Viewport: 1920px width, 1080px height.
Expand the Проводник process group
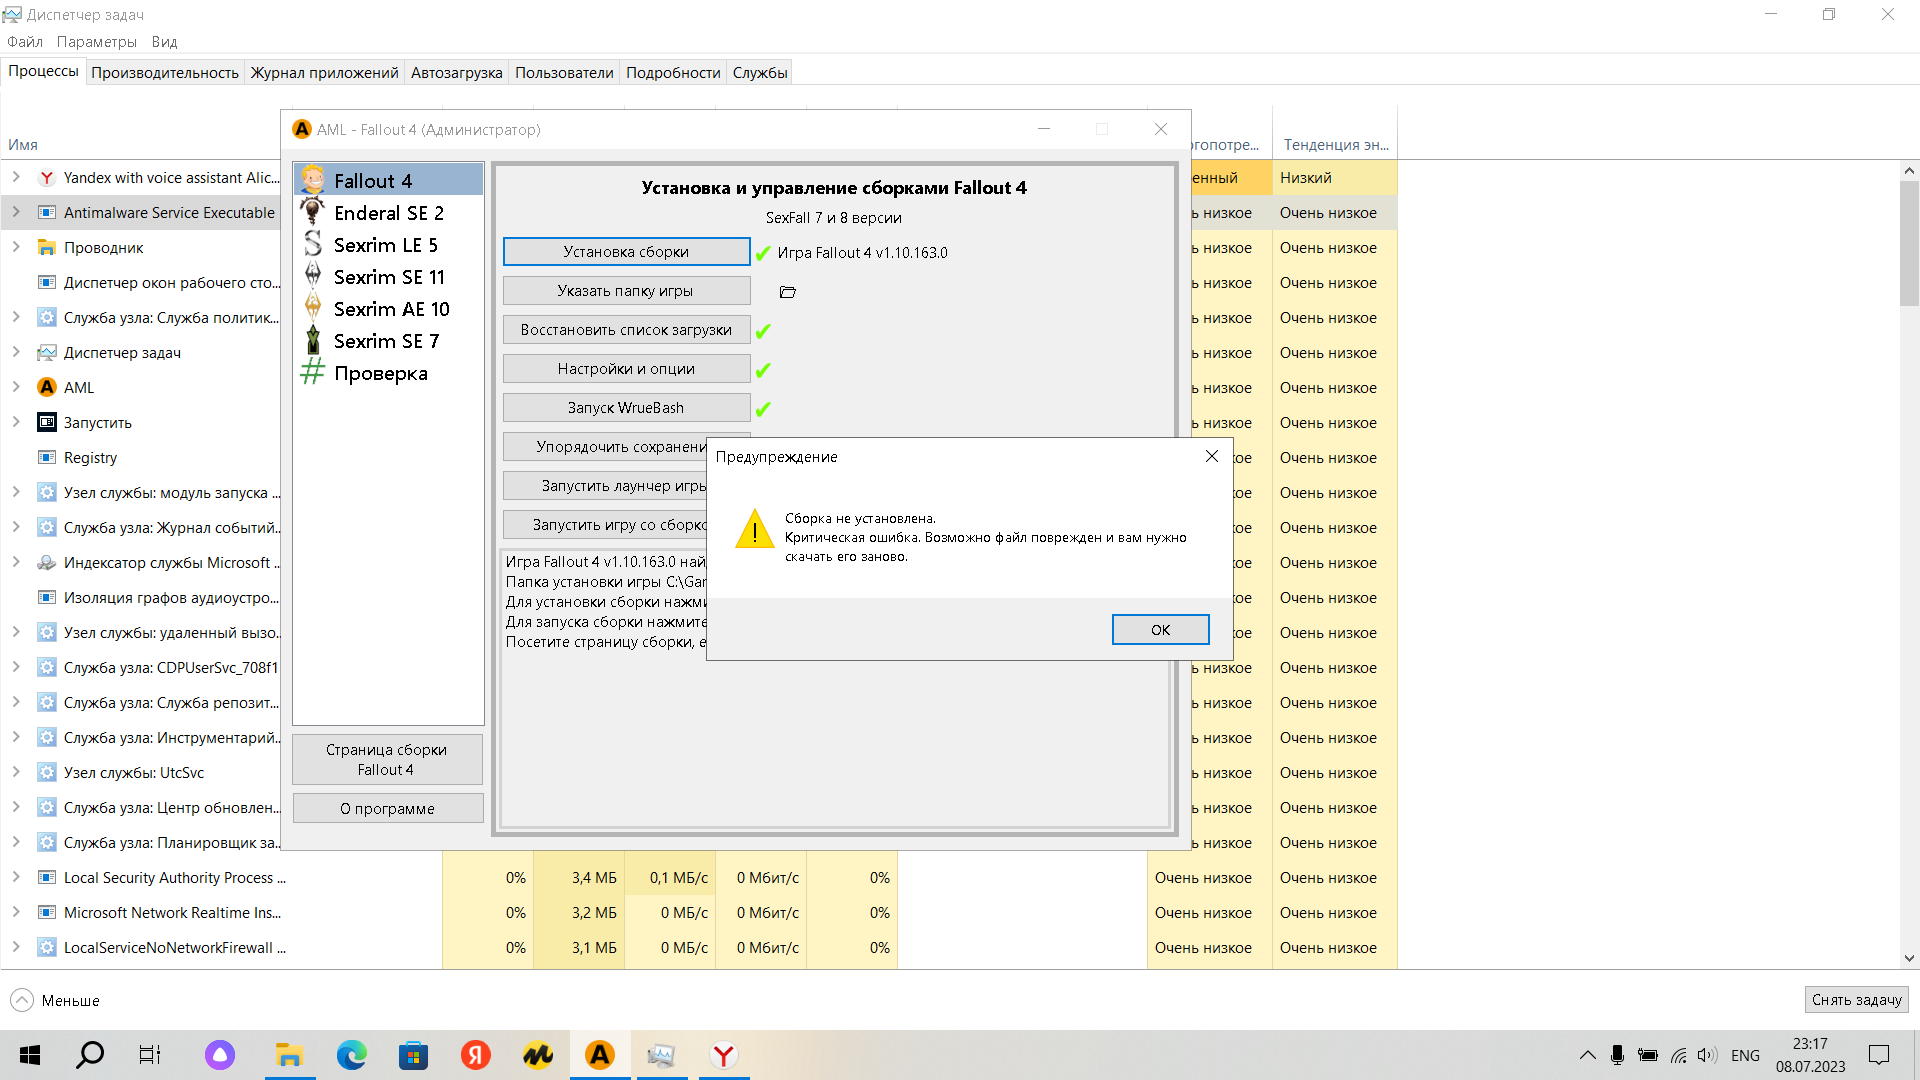[x=16, y=247]
